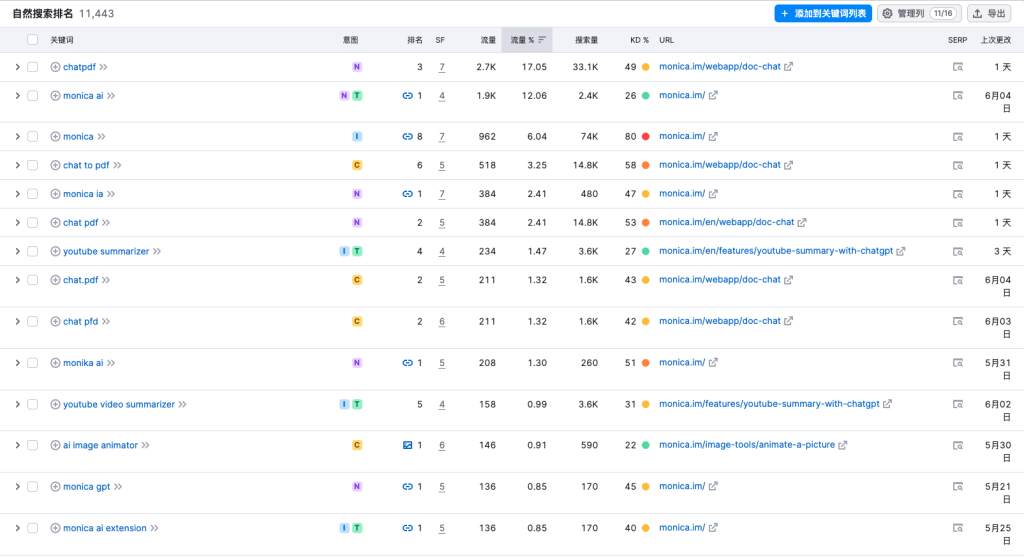Image resolution: width=1024 pixels, height=558 pixels.
Task: View SERP icon in ai image animator row
Action: point(957,446)
